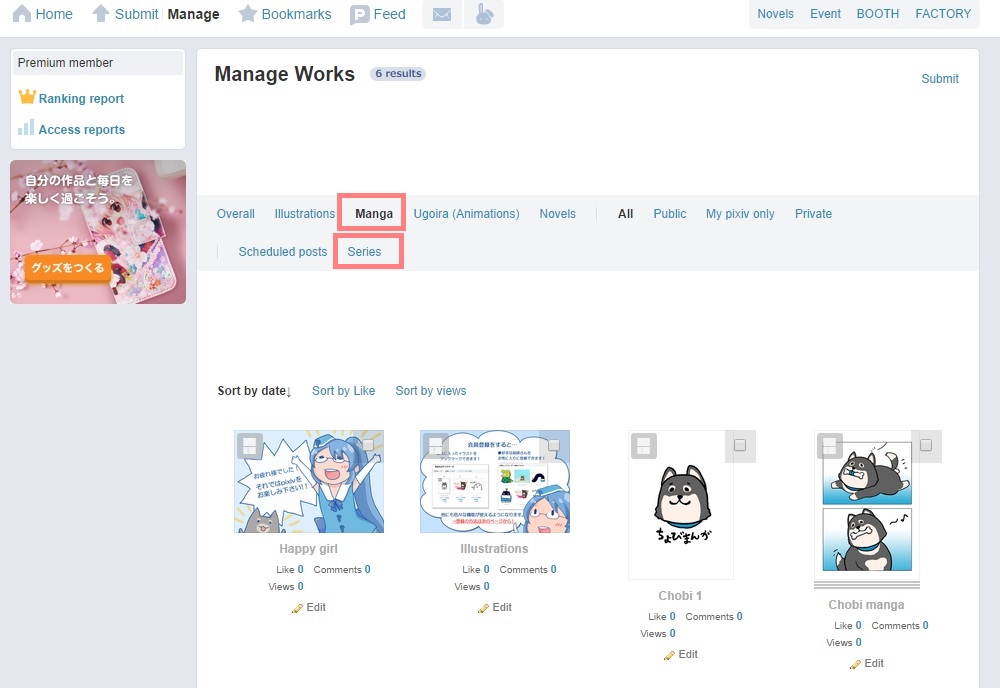Image resolution: width=1000 pixels, height=688 pixels.
Task: Click the Bookmarks star icon
Action: 248,14
